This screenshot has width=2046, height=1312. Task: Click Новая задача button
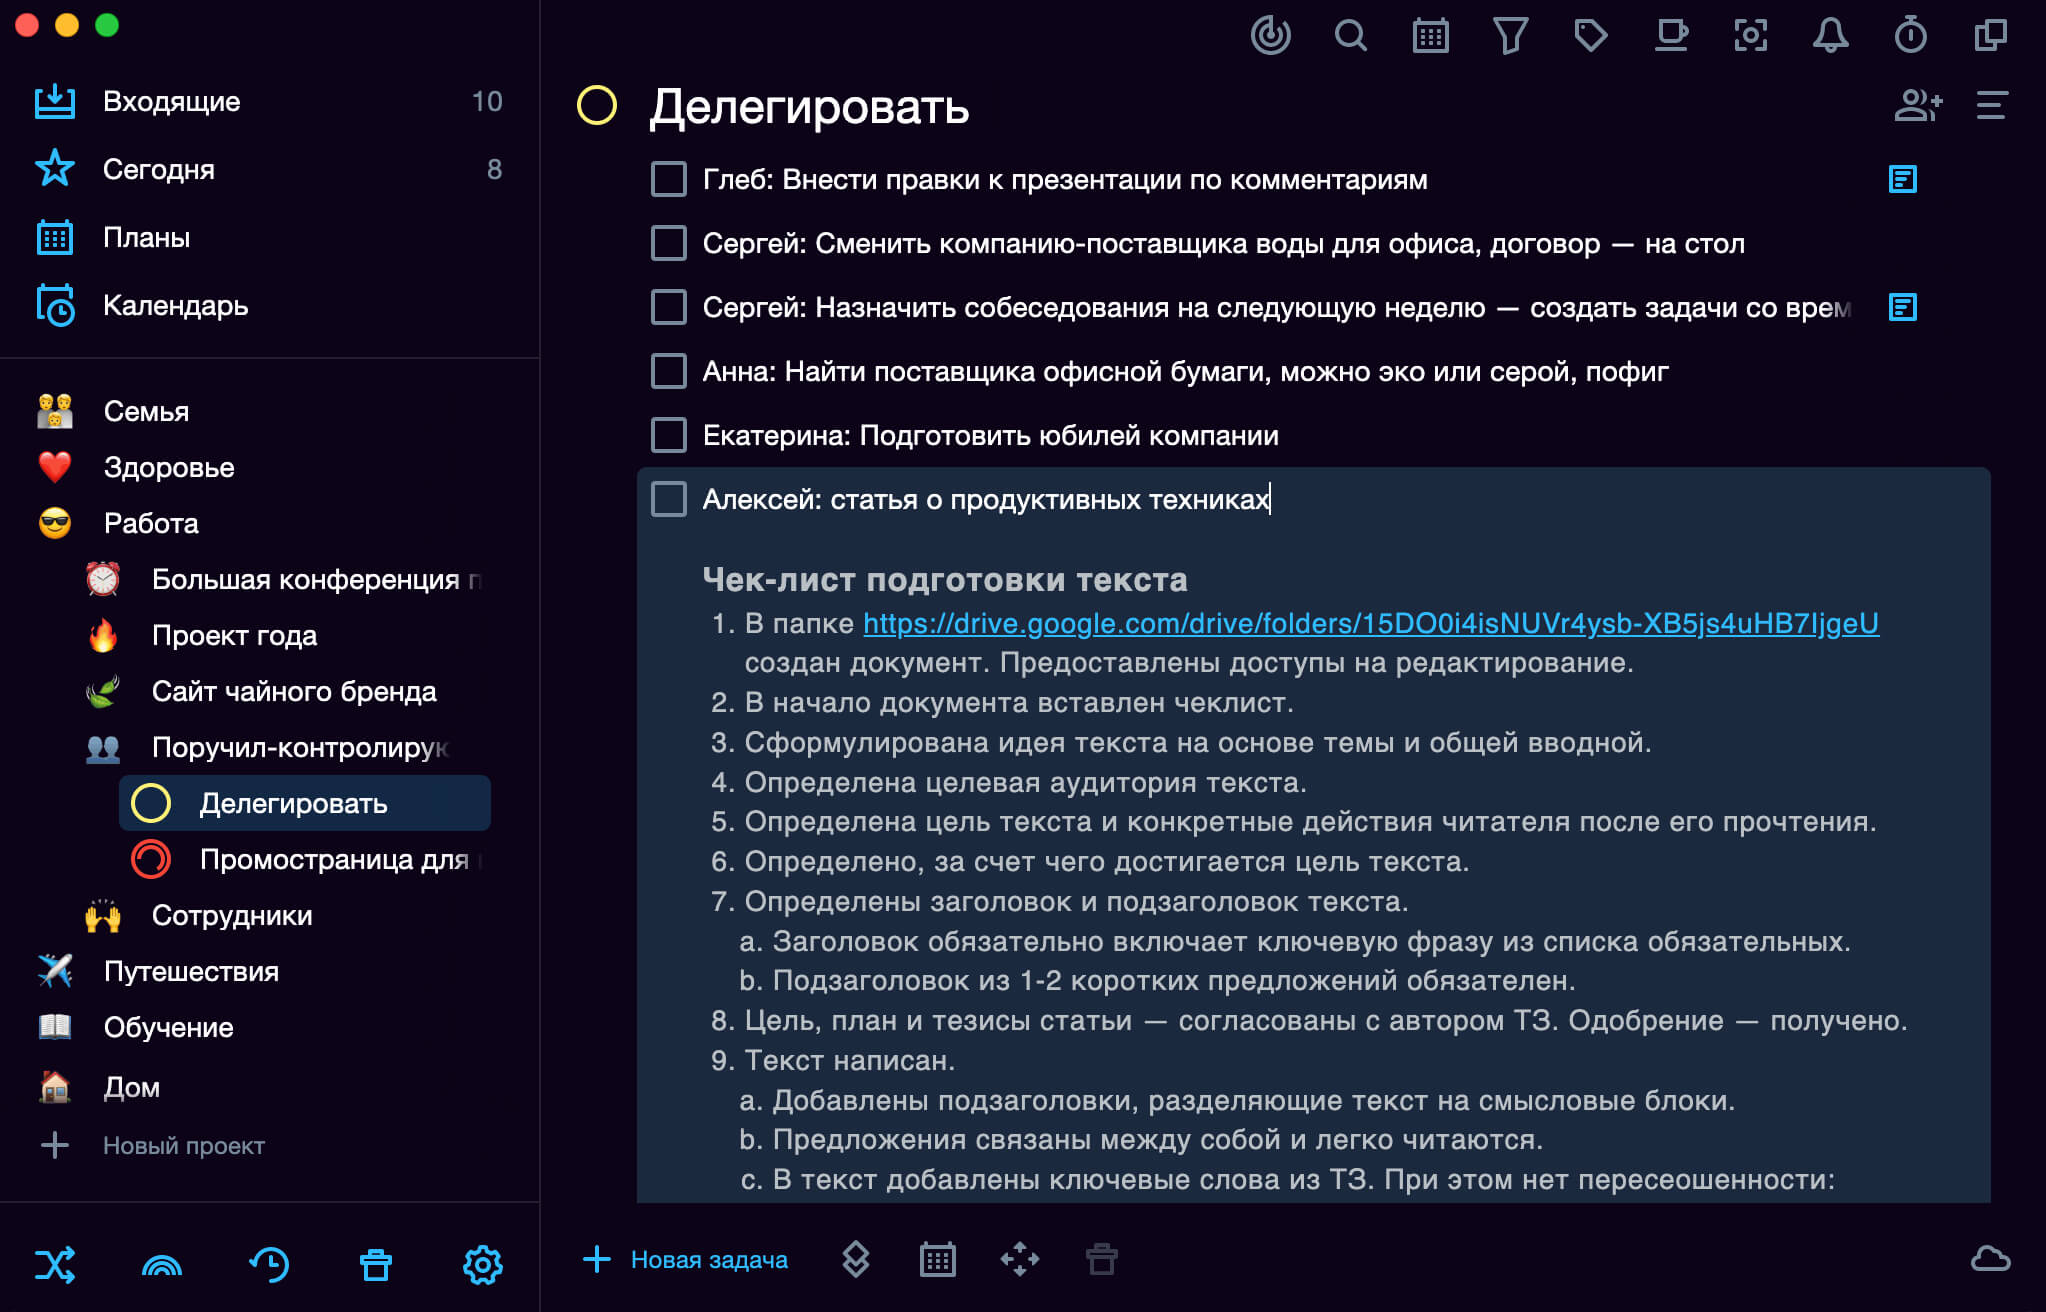click(x=686, y=1260)
